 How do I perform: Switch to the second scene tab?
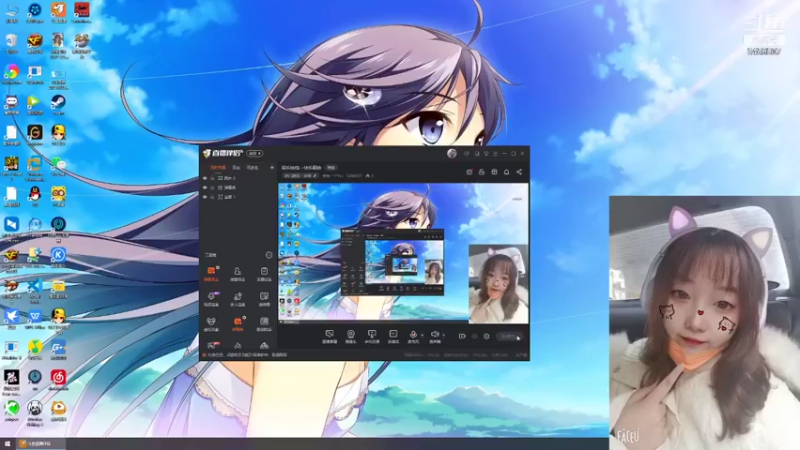(x=236, y=167)
